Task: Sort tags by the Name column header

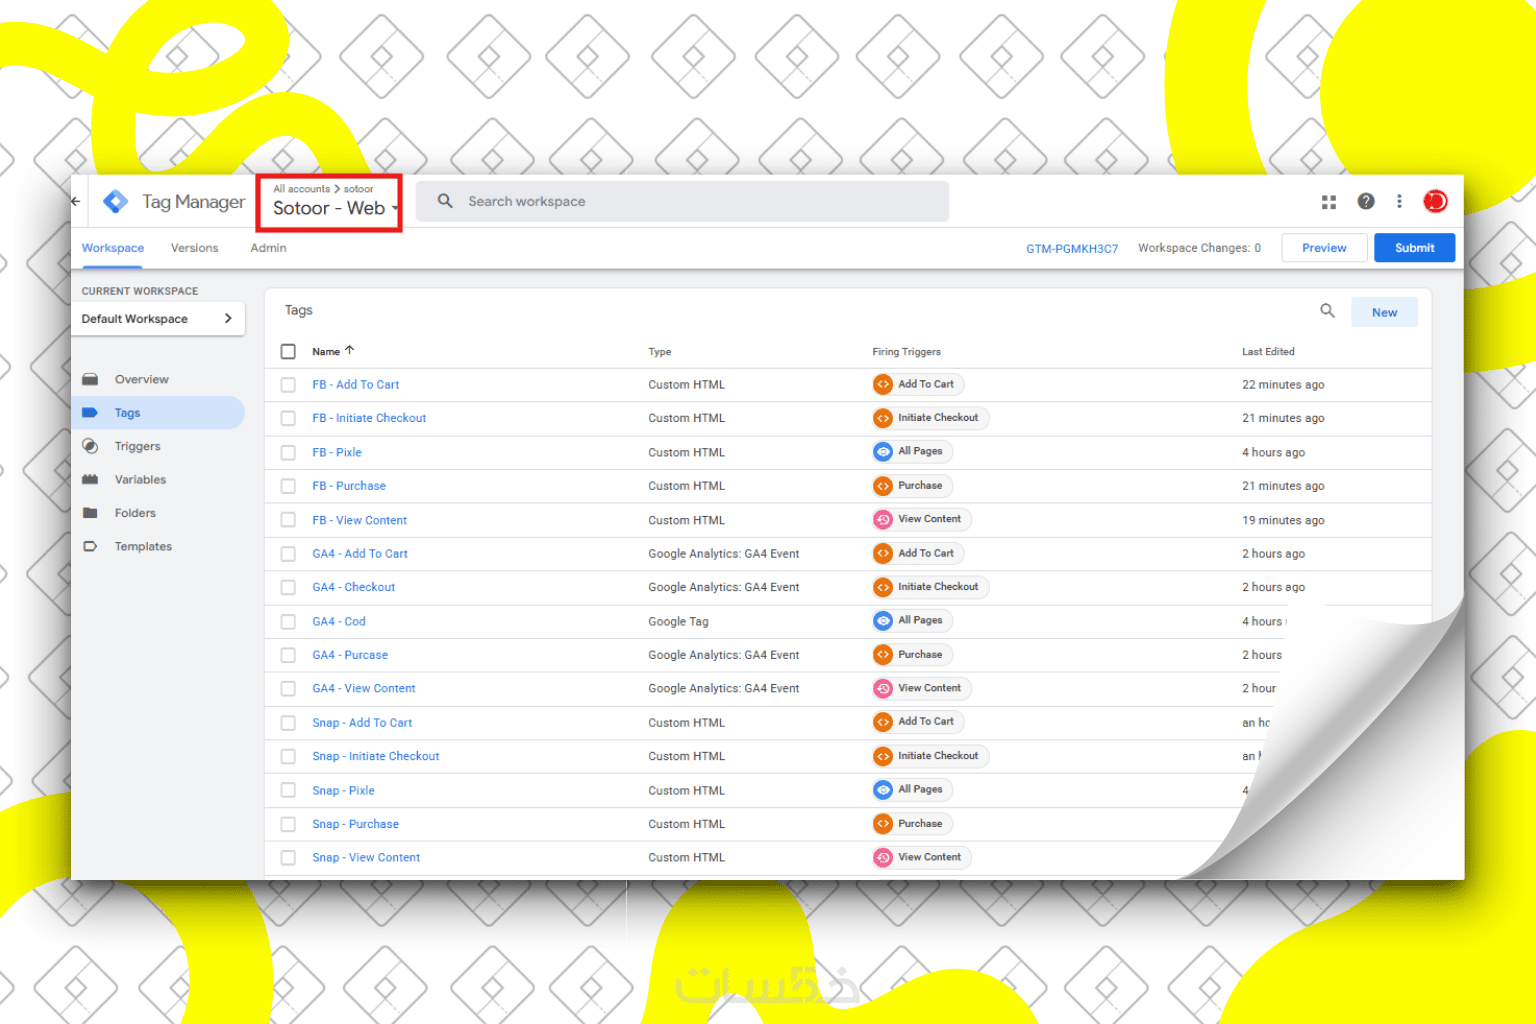Action: pos(333,351)
